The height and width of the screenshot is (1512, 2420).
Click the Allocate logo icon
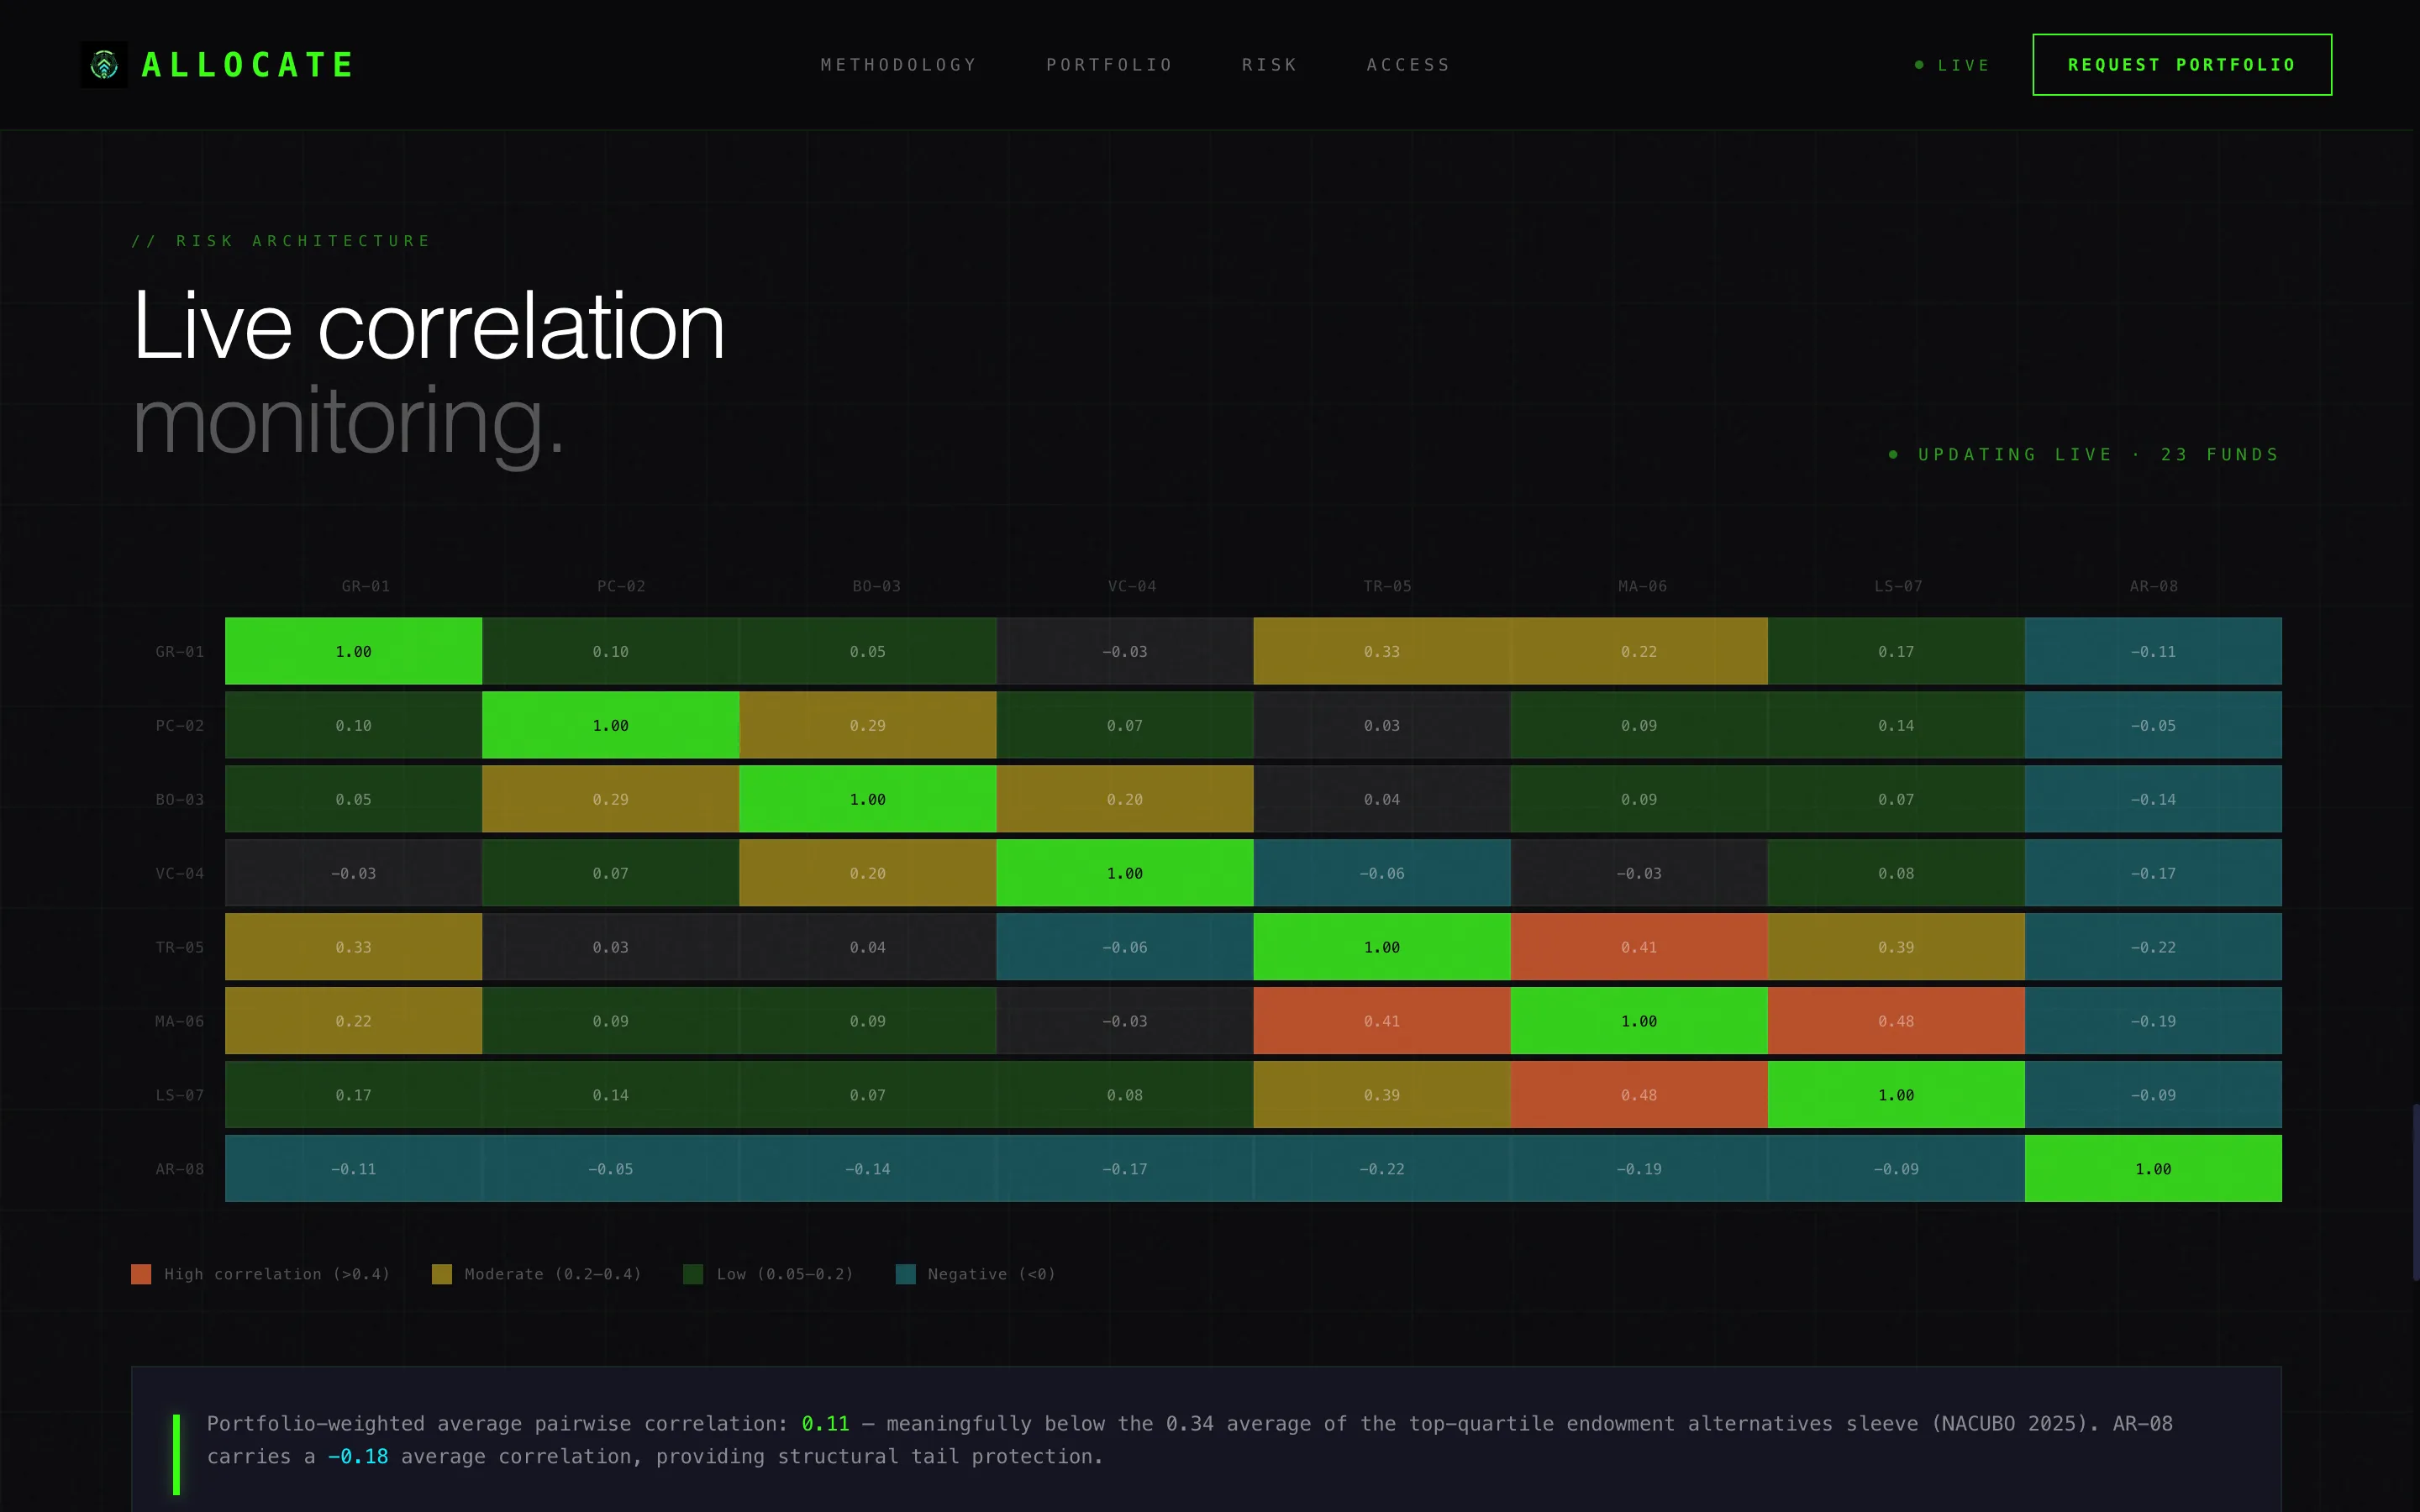(x=104, y=65)
